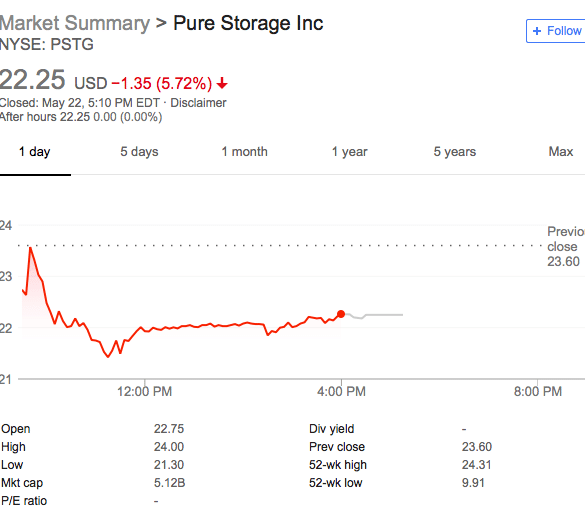Select the 1 day tab
The image size is (585, 511).
35,152
